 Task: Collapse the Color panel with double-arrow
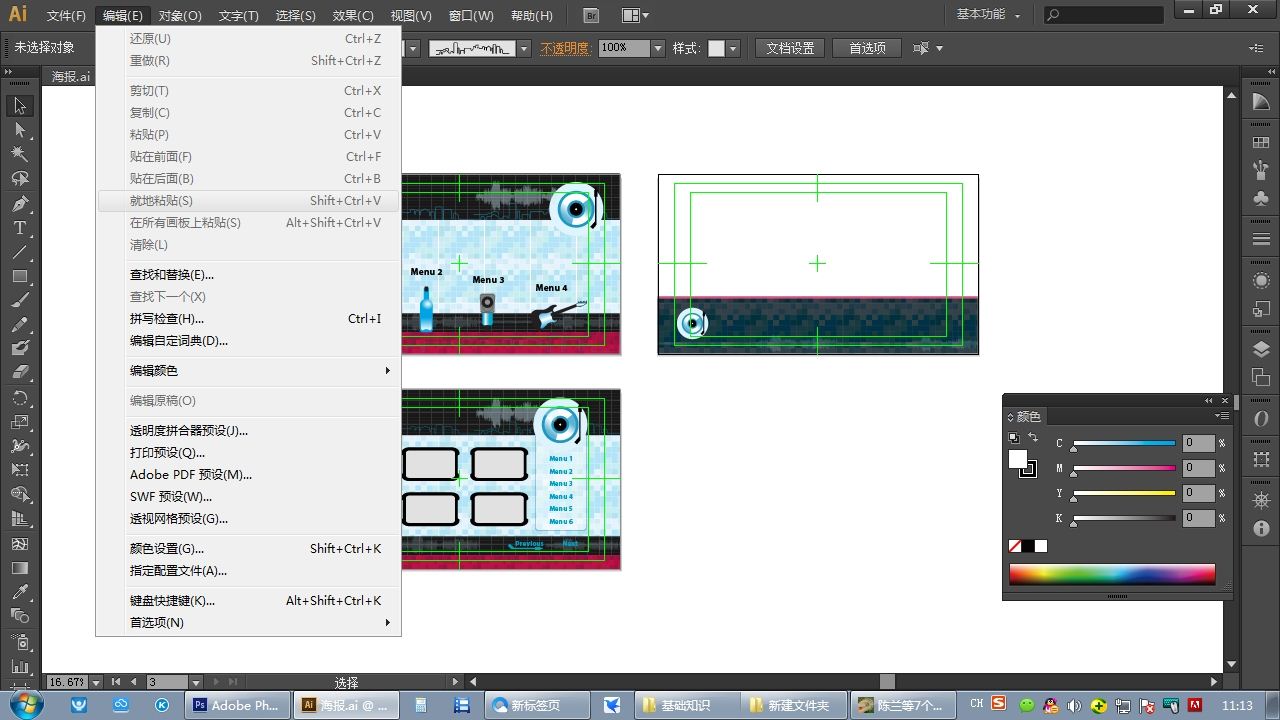[x=1209, y=400]
